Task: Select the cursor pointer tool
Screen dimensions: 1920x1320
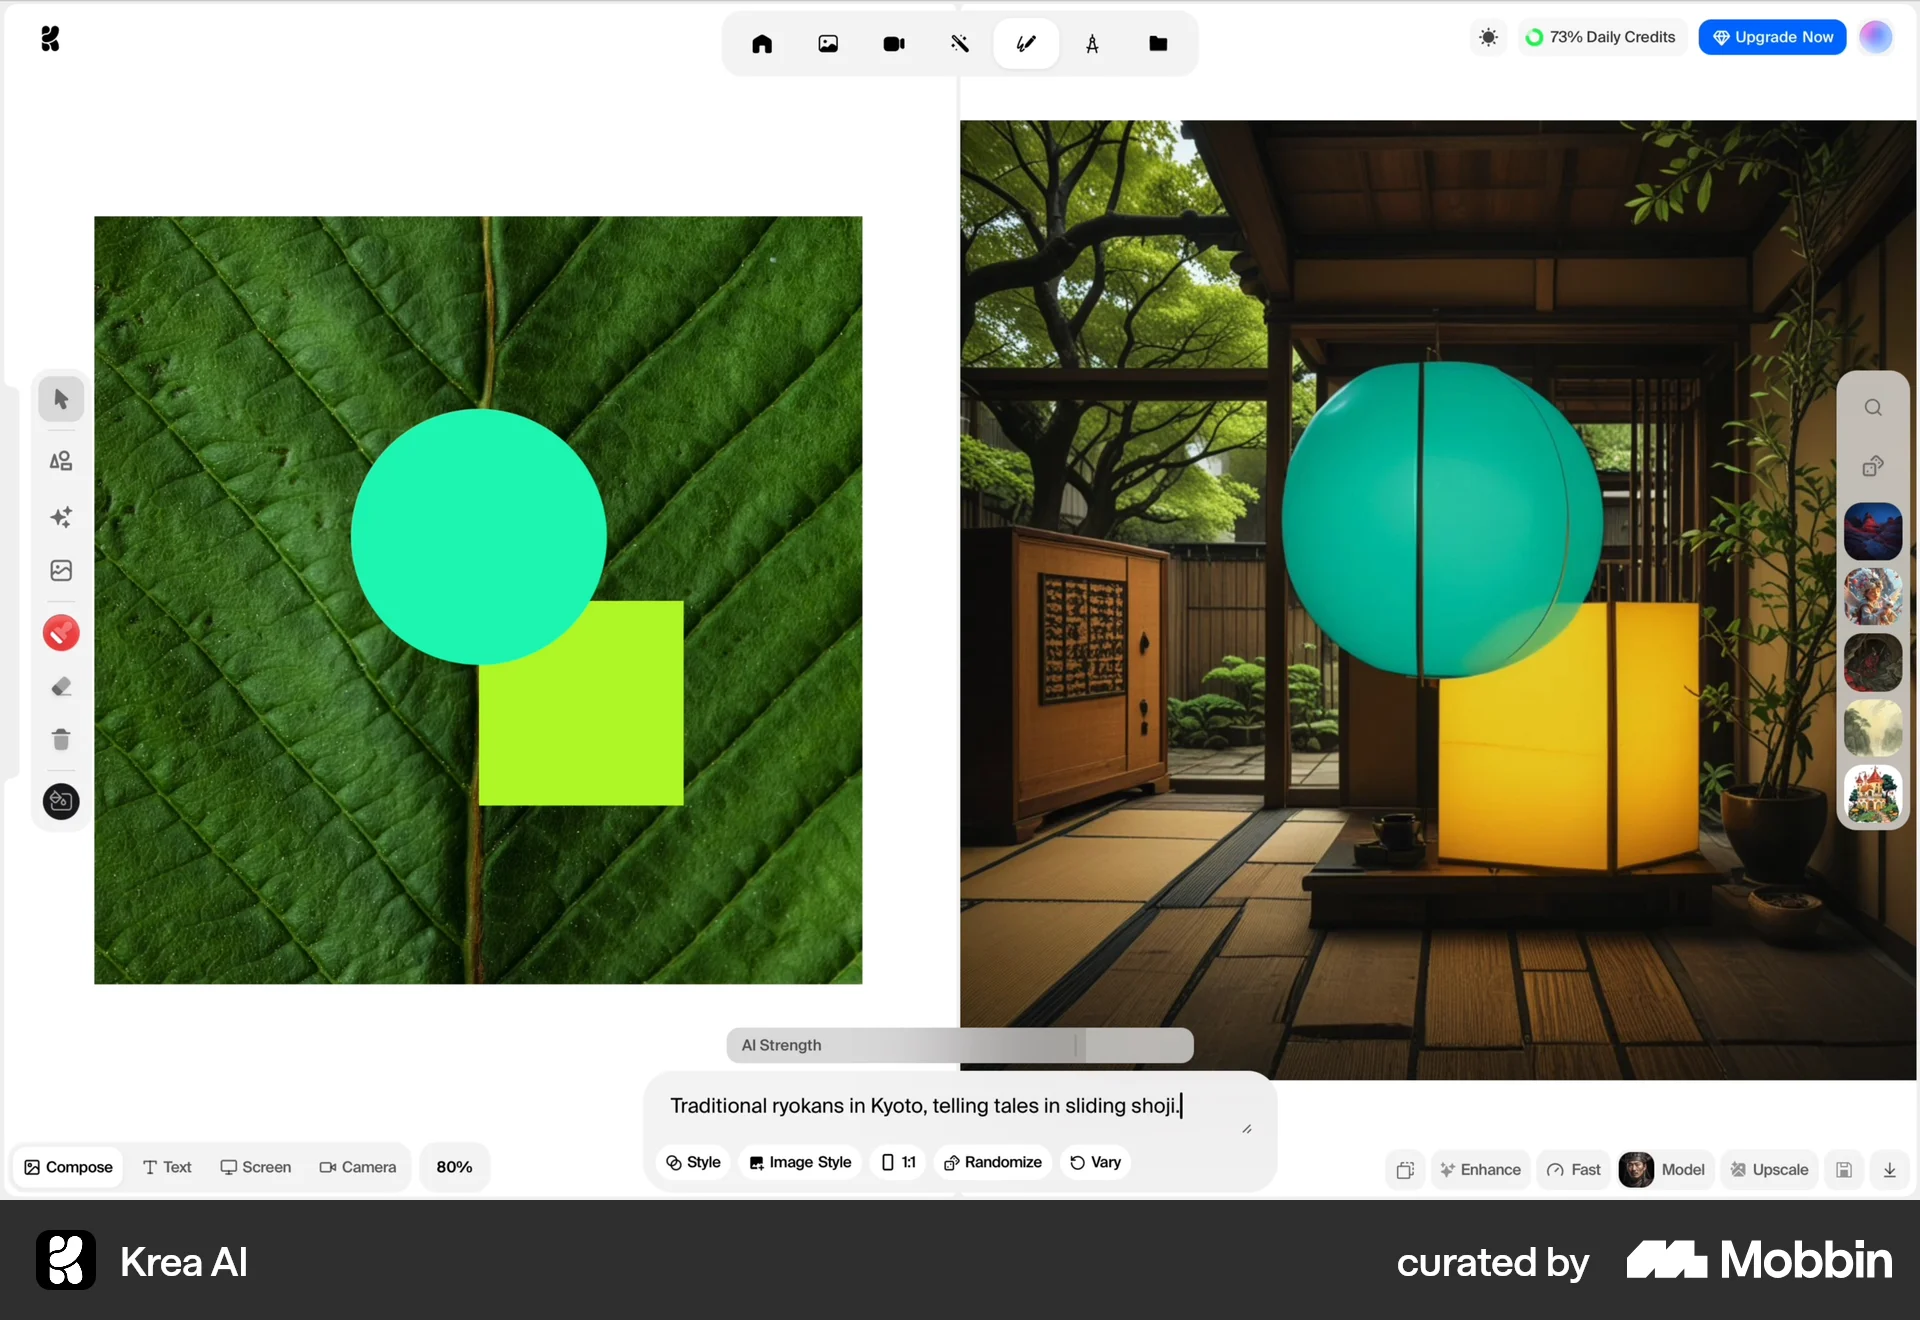Action: [61, 399]
